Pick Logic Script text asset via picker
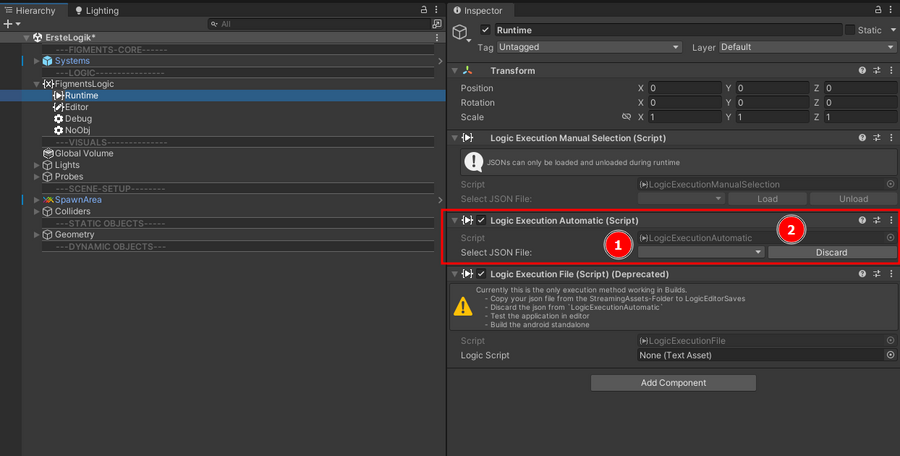Screen dimensions: 900x456 (x=890, y=355)
